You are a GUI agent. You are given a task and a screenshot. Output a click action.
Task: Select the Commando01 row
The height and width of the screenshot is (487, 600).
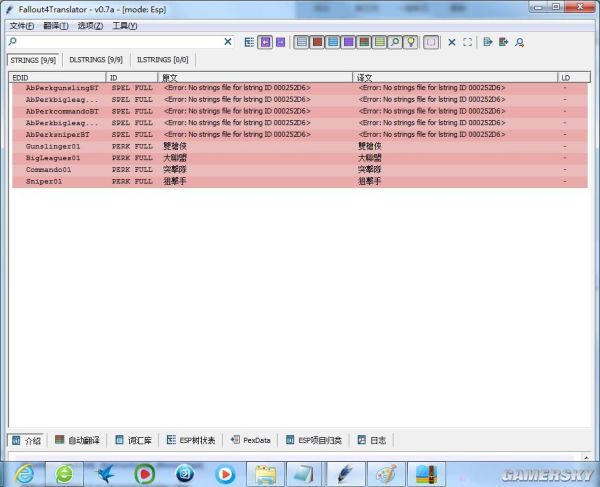click(x=300, y=169)
